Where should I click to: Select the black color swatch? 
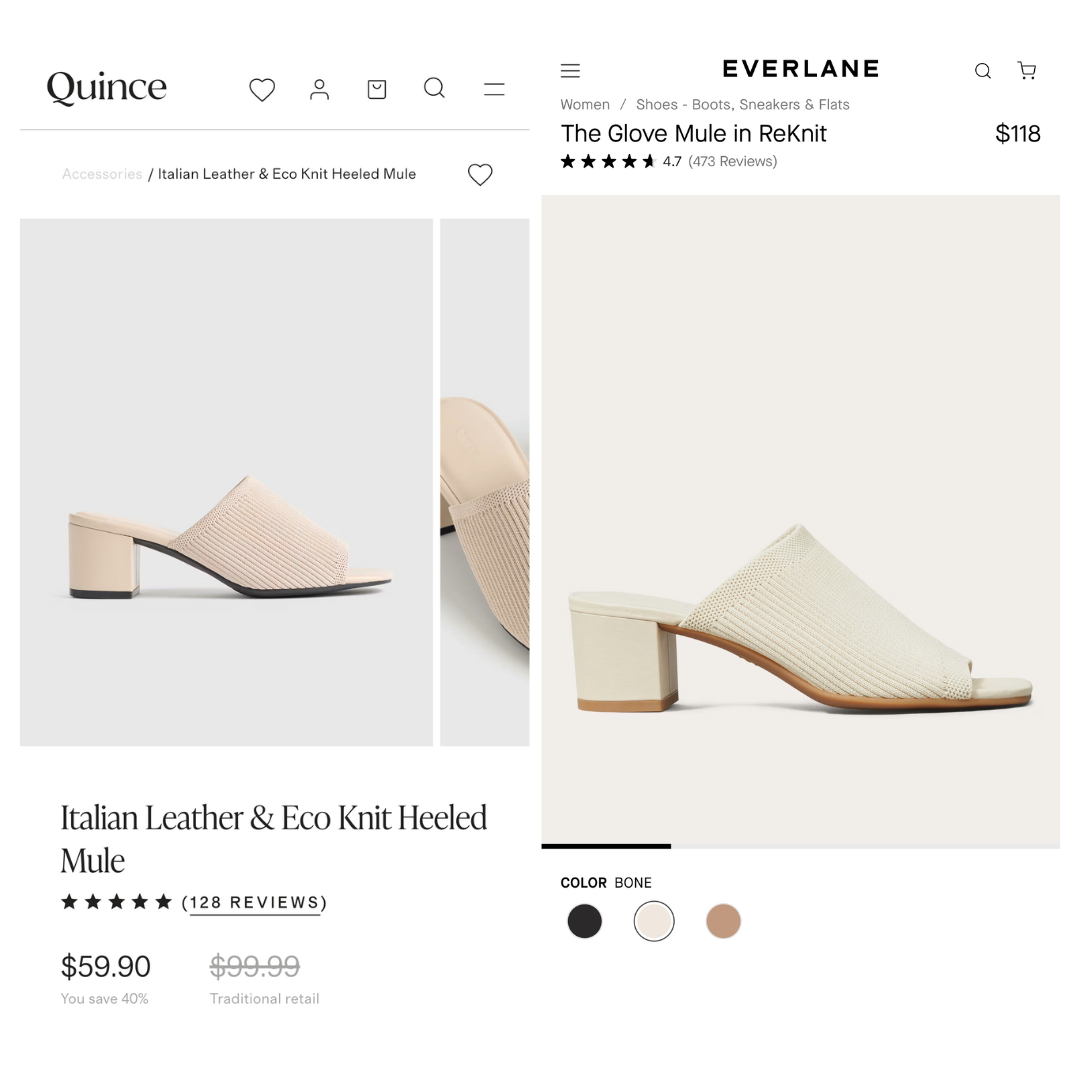pos(585,921)
